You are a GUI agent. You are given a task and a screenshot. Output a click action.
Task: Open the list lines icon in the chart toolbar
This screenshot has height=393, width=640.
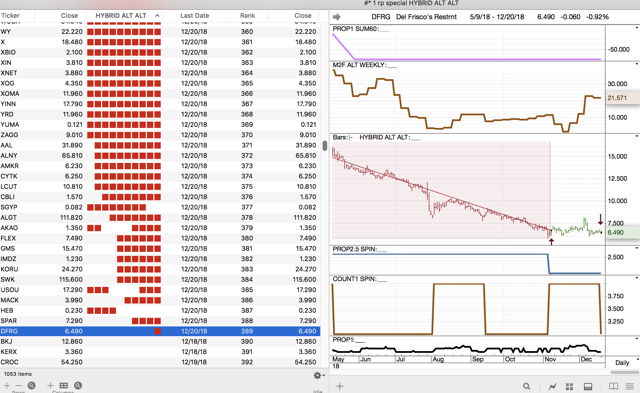[630, 386]
